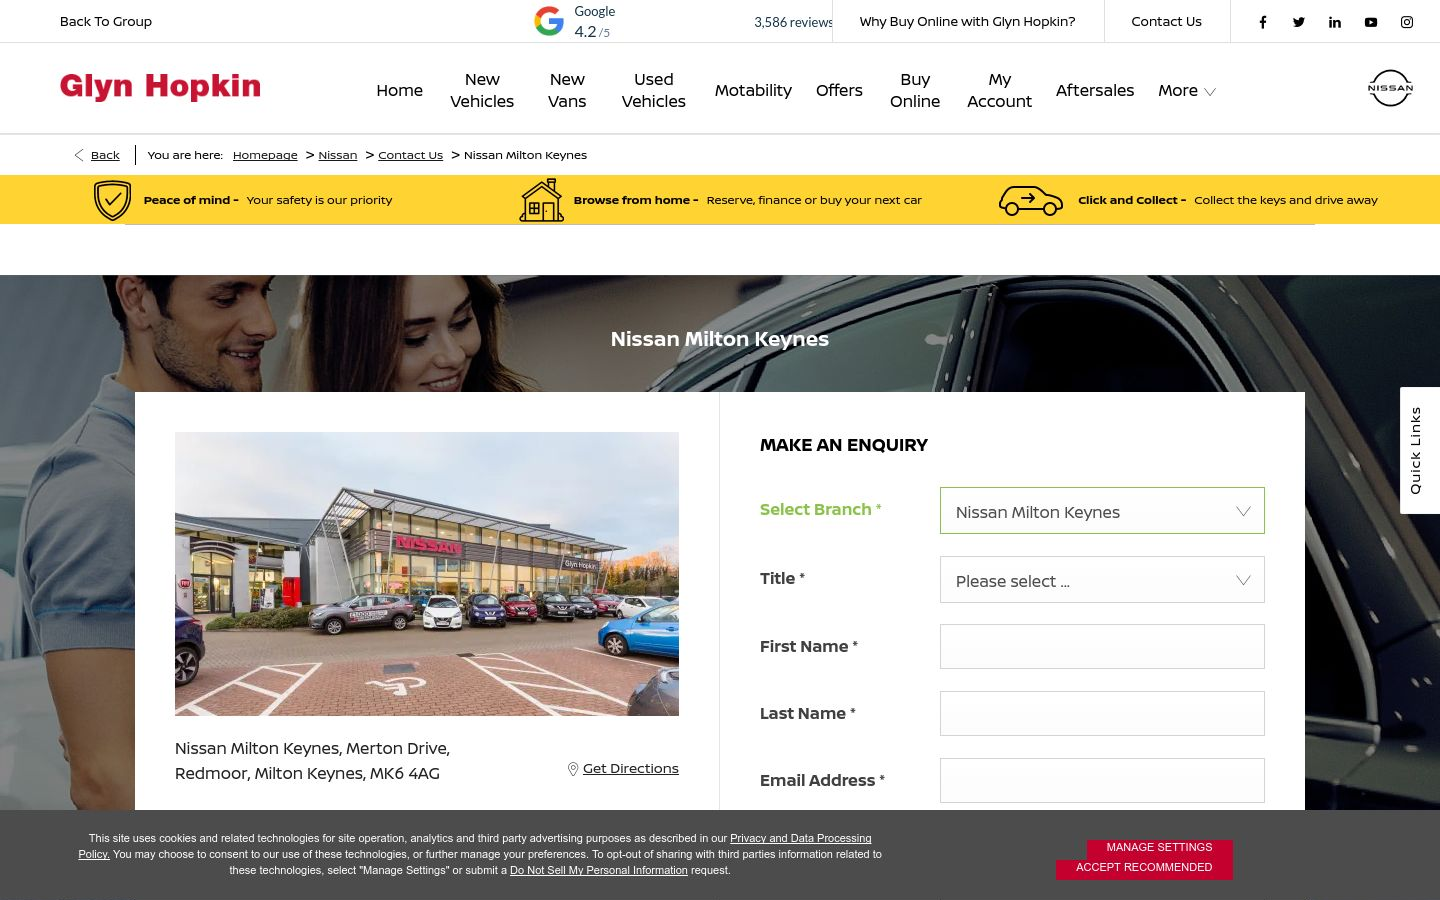Click the Nissan dealership photo

[x=427, y=574]
